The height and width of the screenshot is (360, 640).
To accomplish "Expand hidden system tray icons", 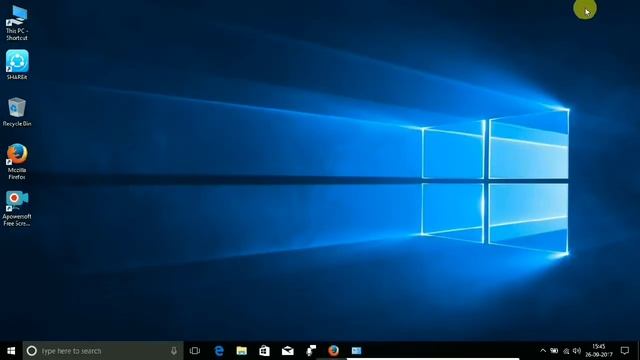I will pyautogui.click(x=543, y=351).
